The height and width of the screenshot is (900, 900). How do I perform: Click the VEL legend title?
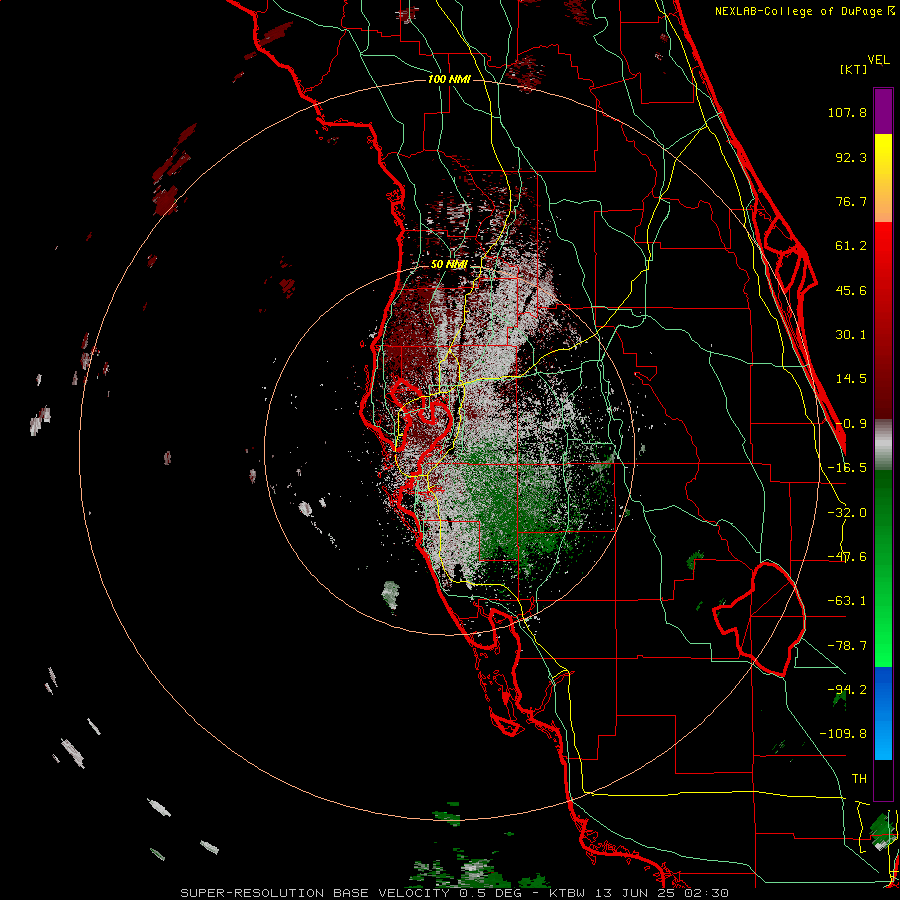(x=879, y=60)
